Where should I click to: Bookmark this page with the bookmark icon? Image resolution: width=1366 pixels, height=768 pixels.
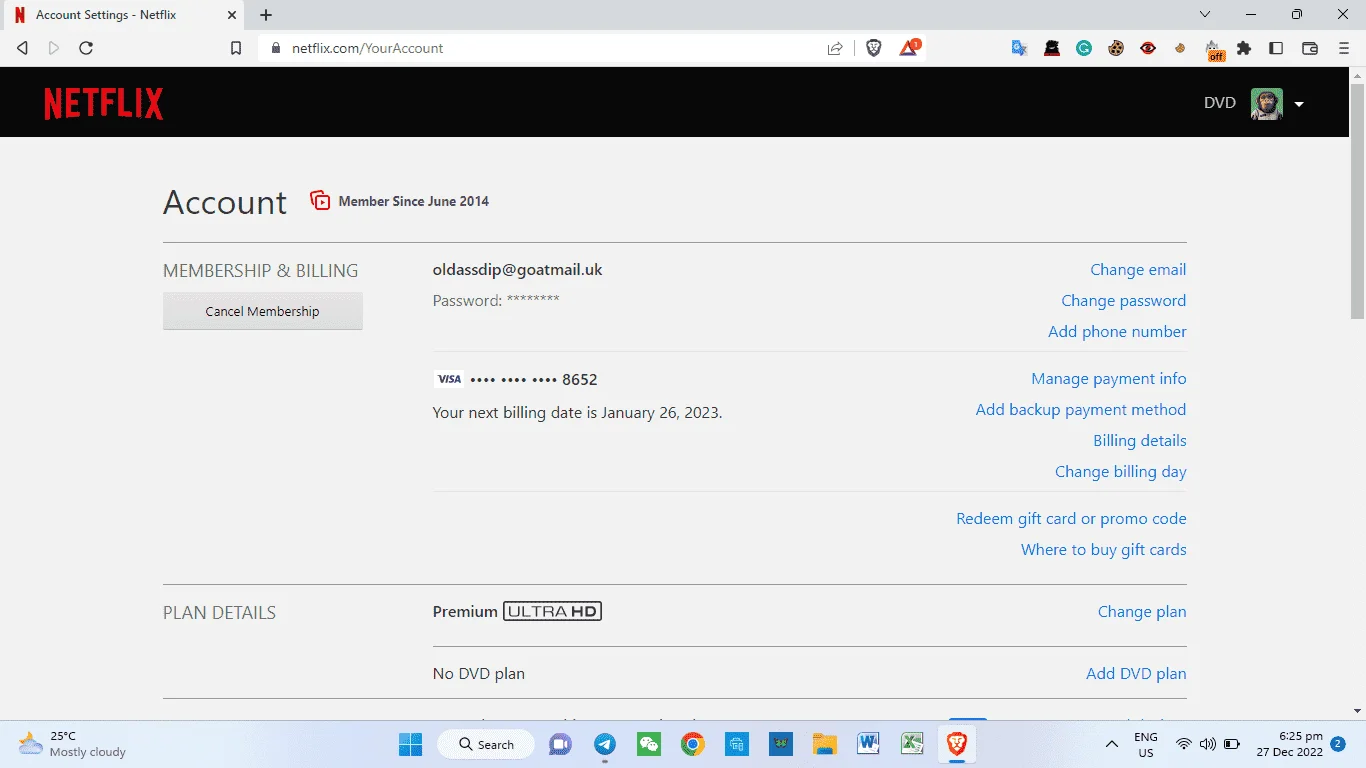(x=236, y=48)
